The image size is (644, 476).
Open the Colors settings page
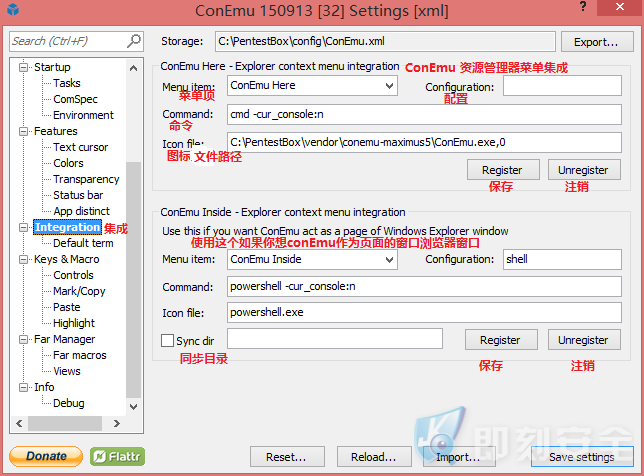68,163
